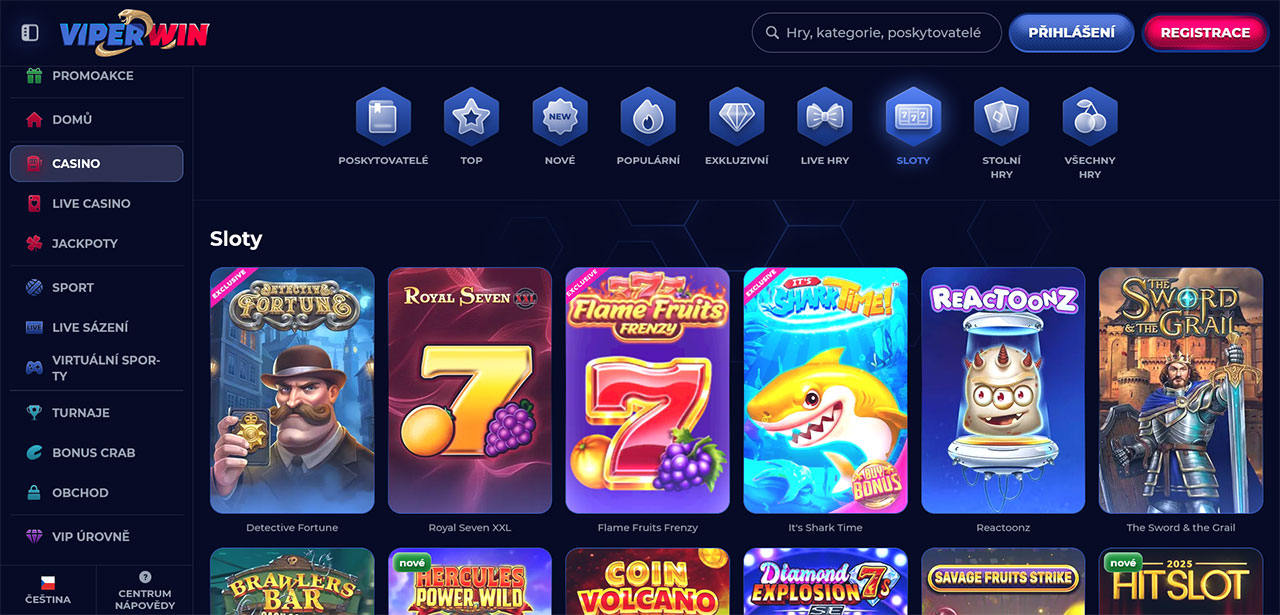Open the Poskytovatelé category icon
The image size is (1280, 615).
pyautogui.click(x=383, y=117)
